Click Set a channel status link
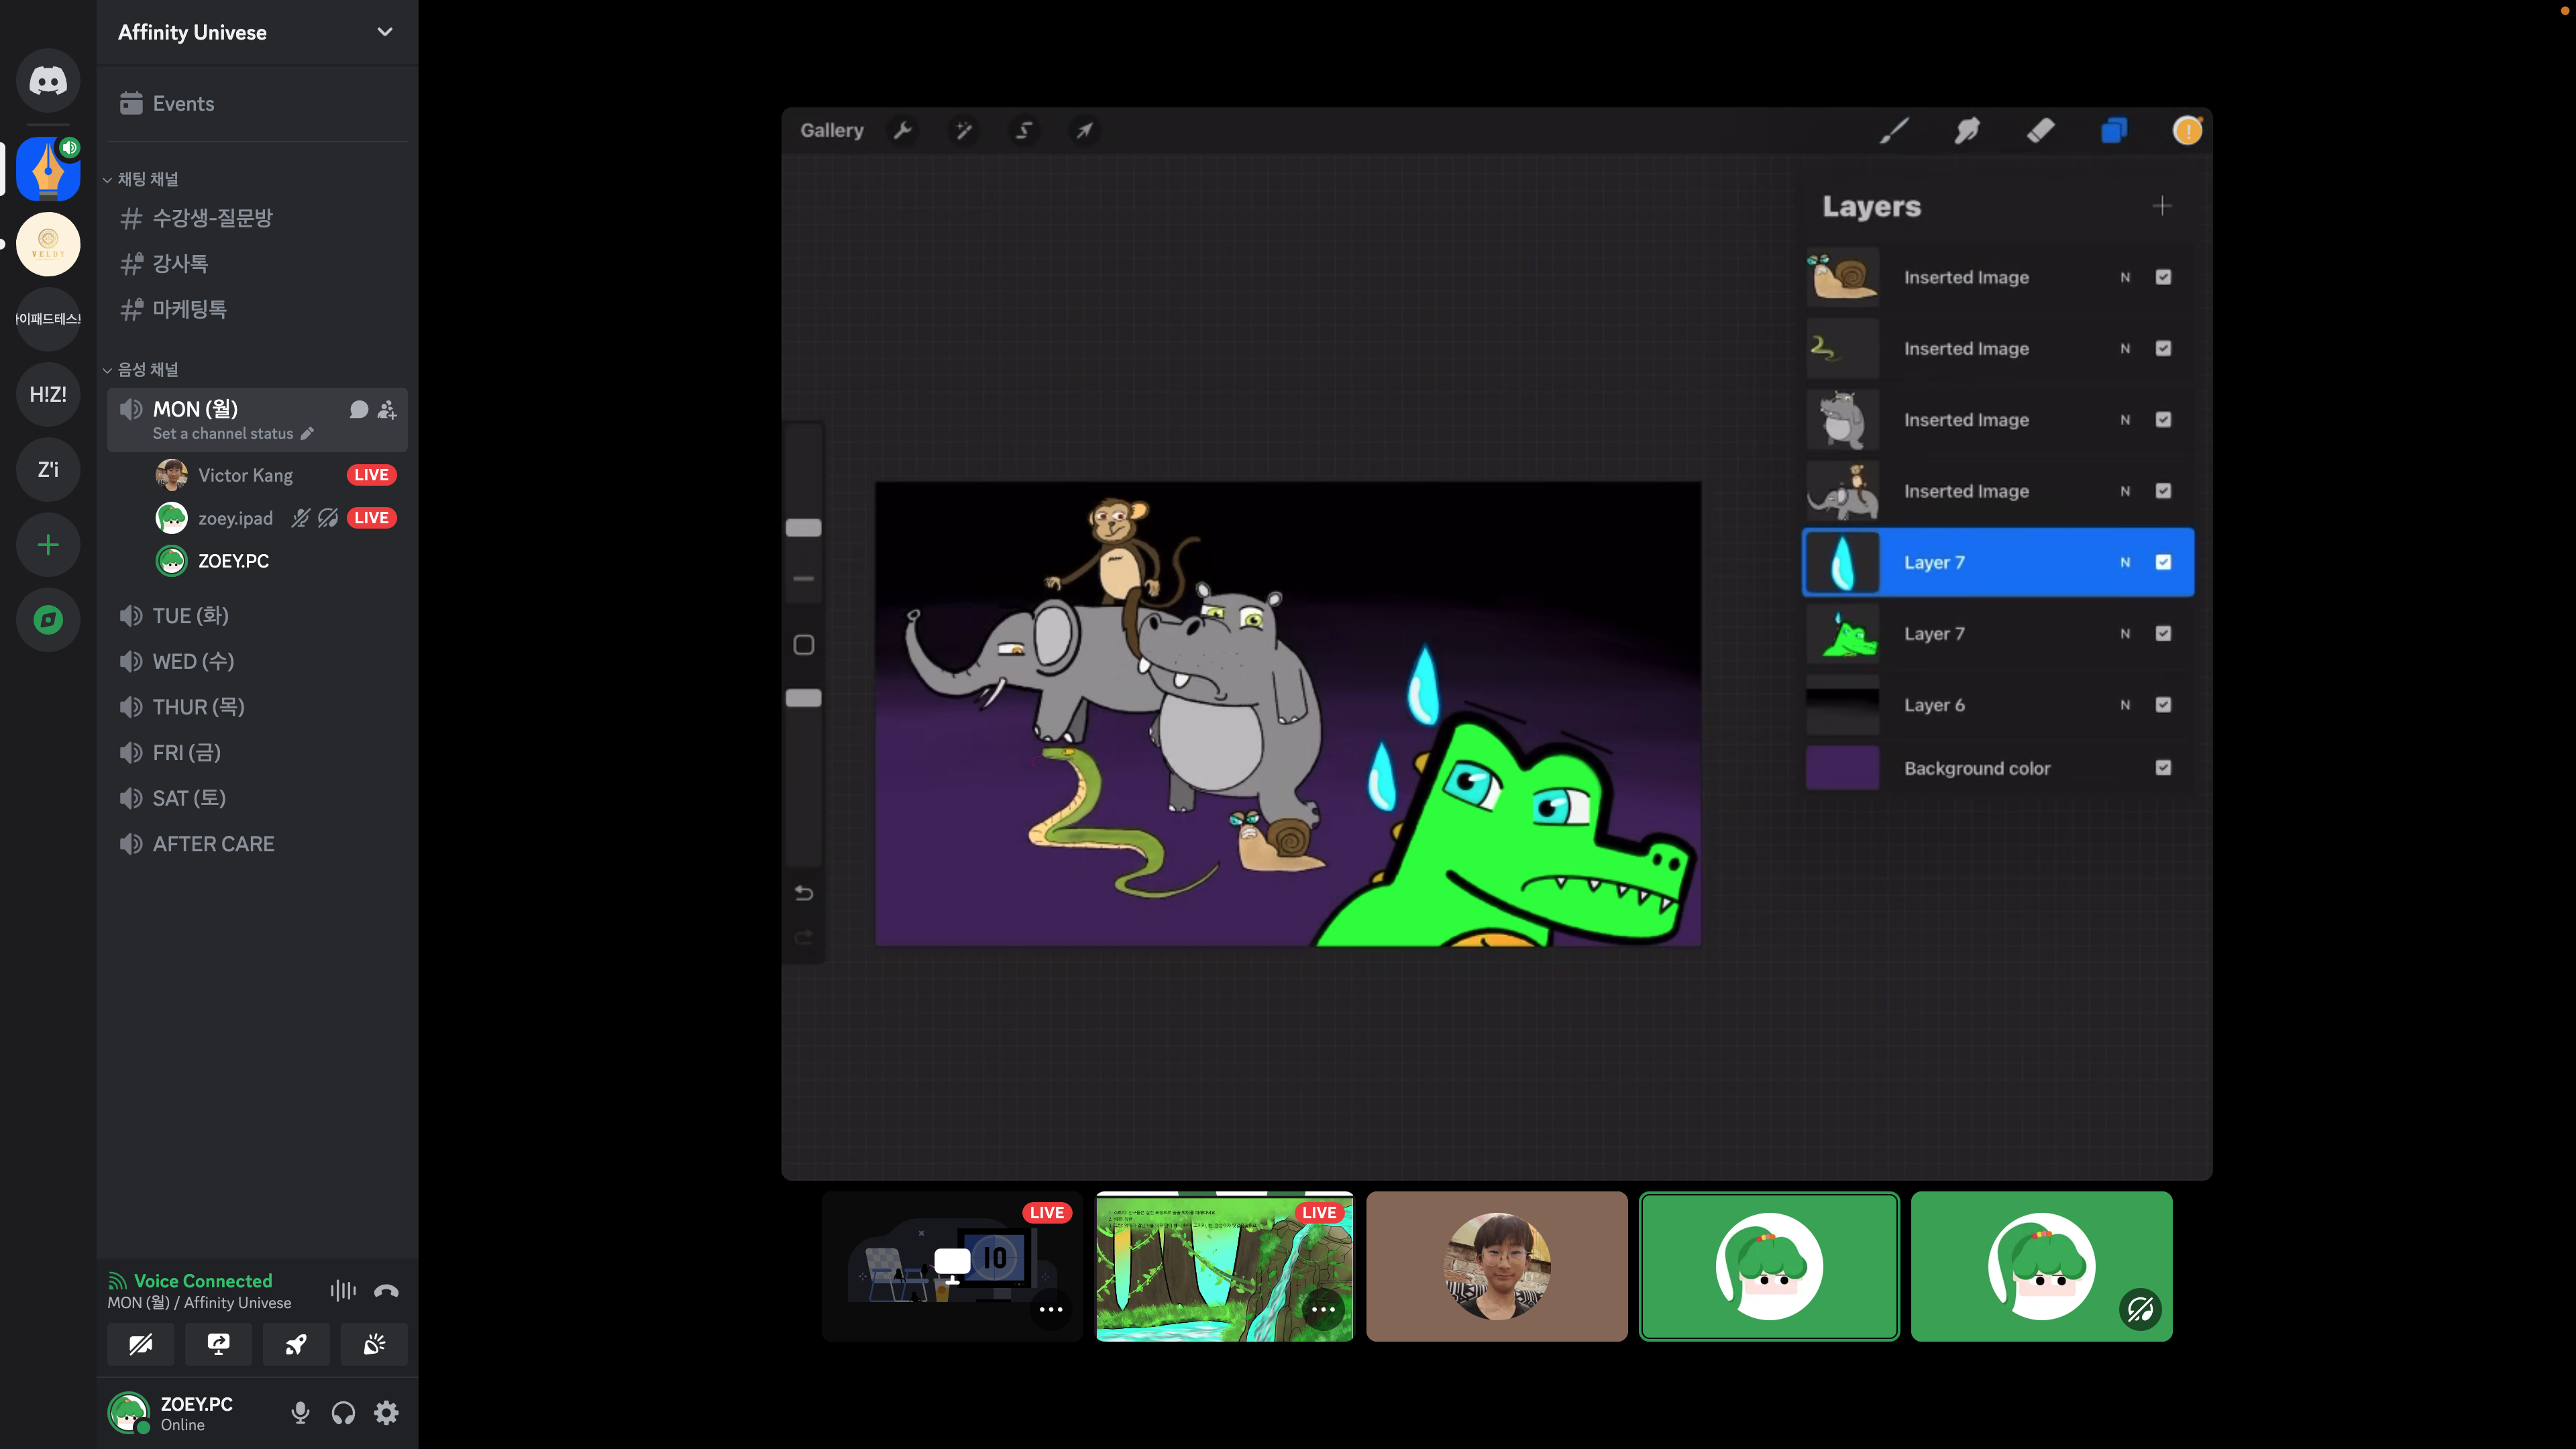Viewport: 2576px width, 1449px height. [x=223, y=434]
